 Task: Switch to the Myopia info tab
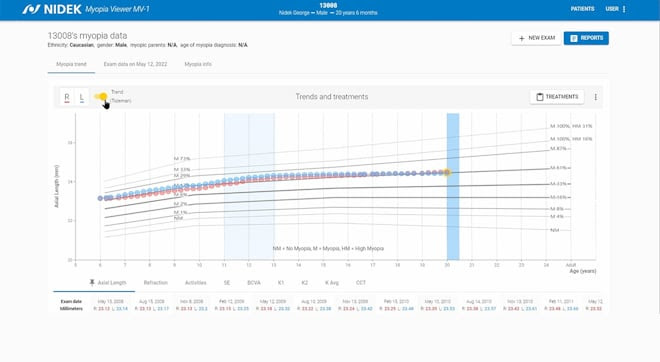[x=198, y=64]
